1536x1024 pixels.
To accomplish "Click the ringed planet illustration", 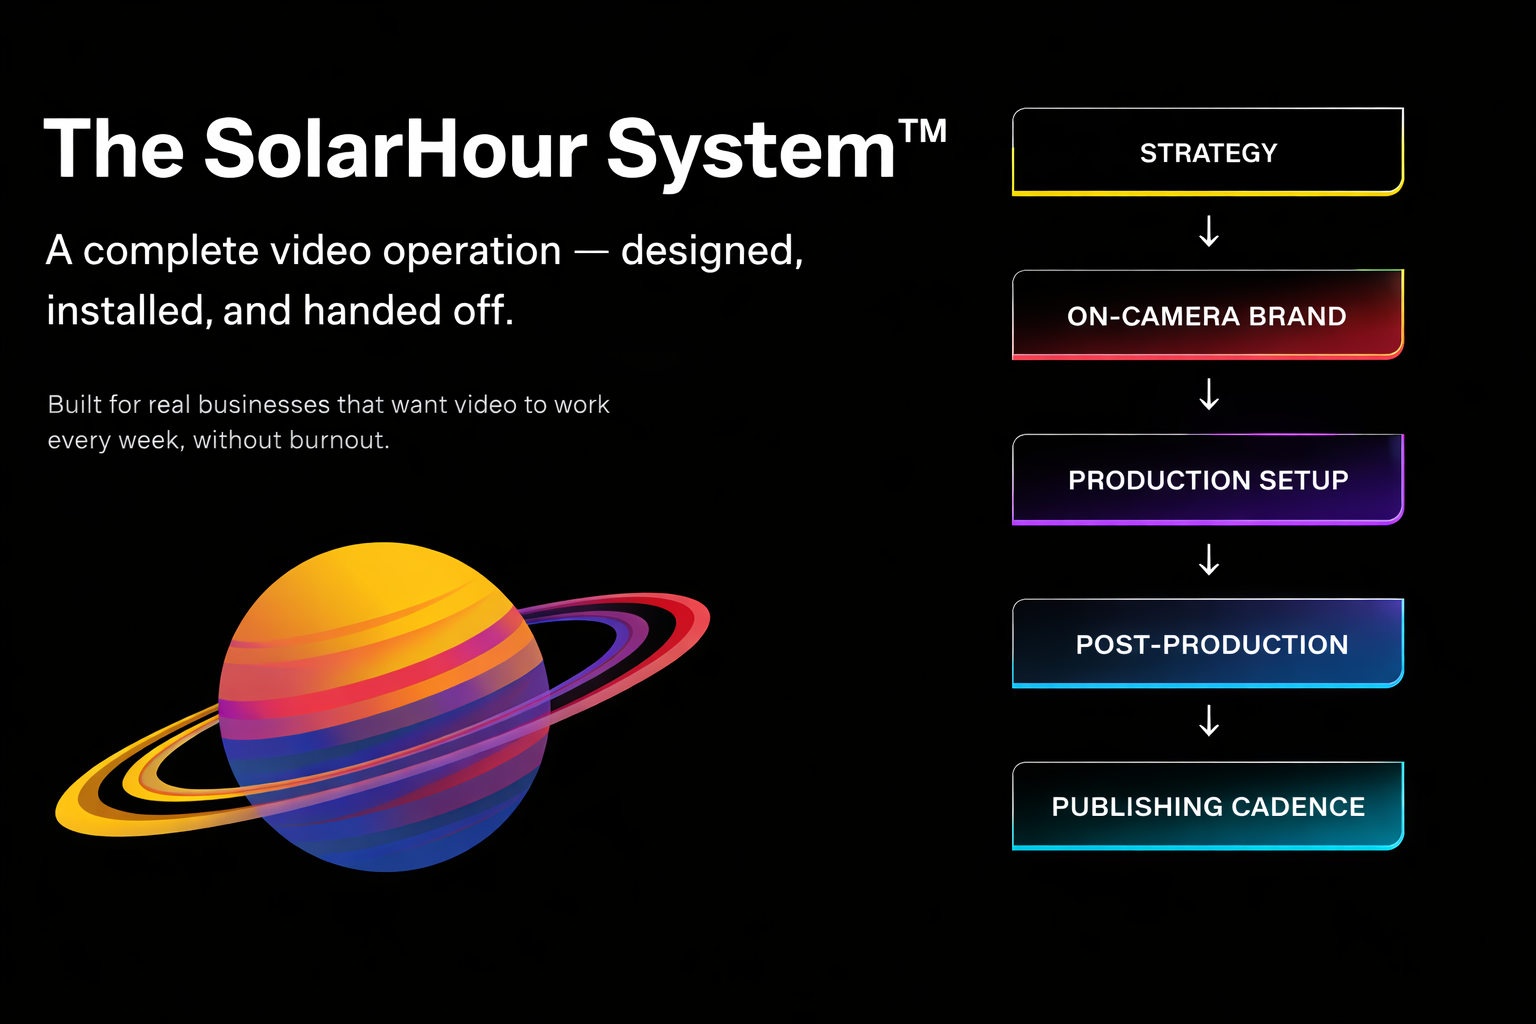I will point(383,707).
